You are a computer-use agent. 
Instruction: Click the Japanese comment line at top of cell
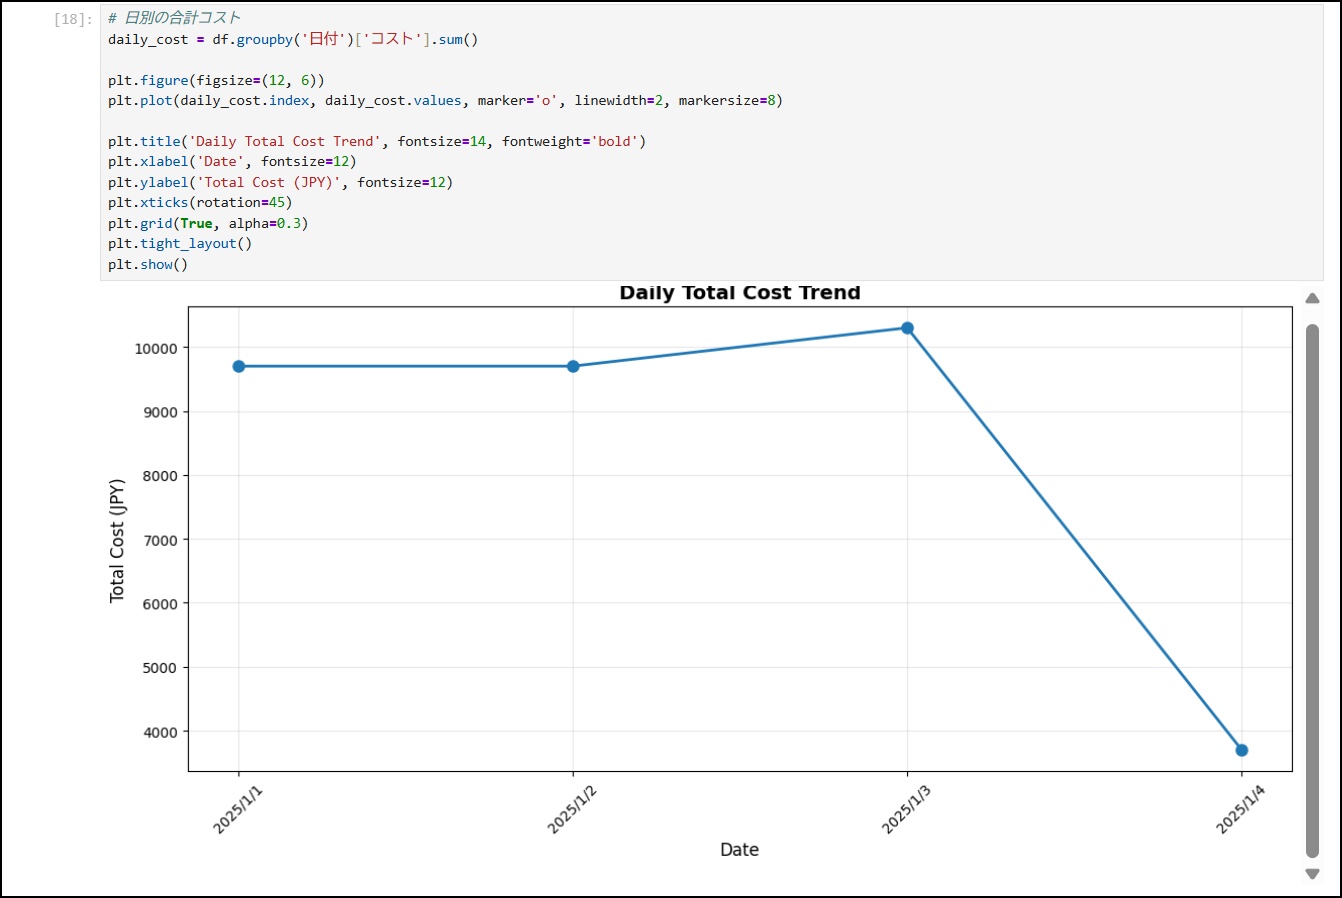[x=175, y=18]
